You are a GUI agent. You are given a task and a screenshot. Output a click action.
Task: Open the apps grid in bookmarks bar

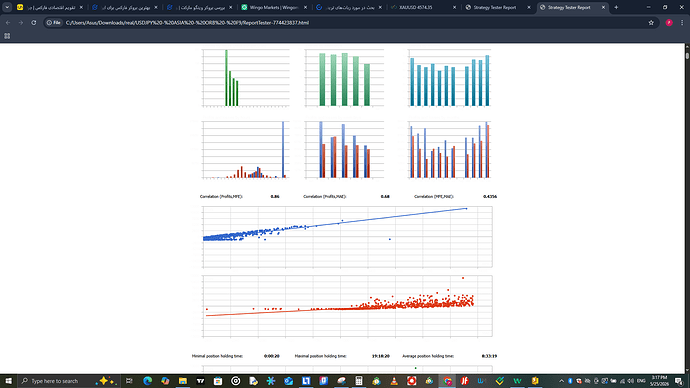[7, 36]
